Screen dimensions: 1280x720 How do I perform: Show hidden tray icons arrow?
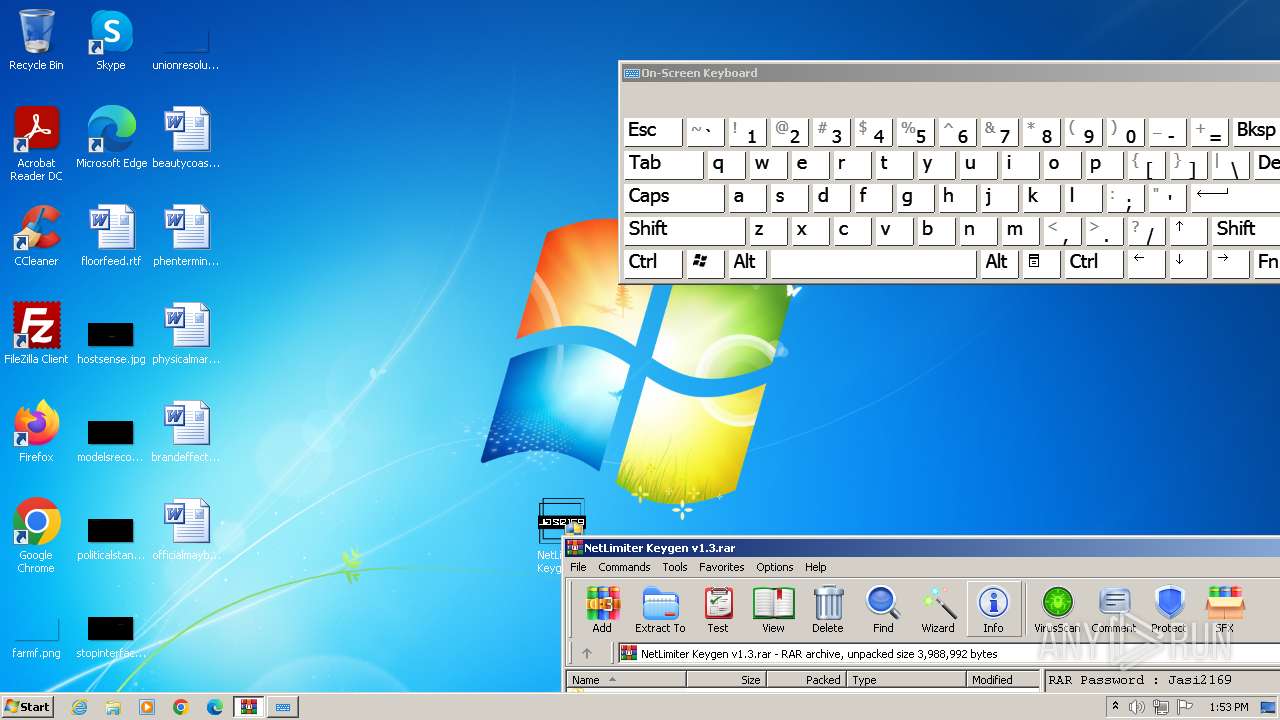1115,707
